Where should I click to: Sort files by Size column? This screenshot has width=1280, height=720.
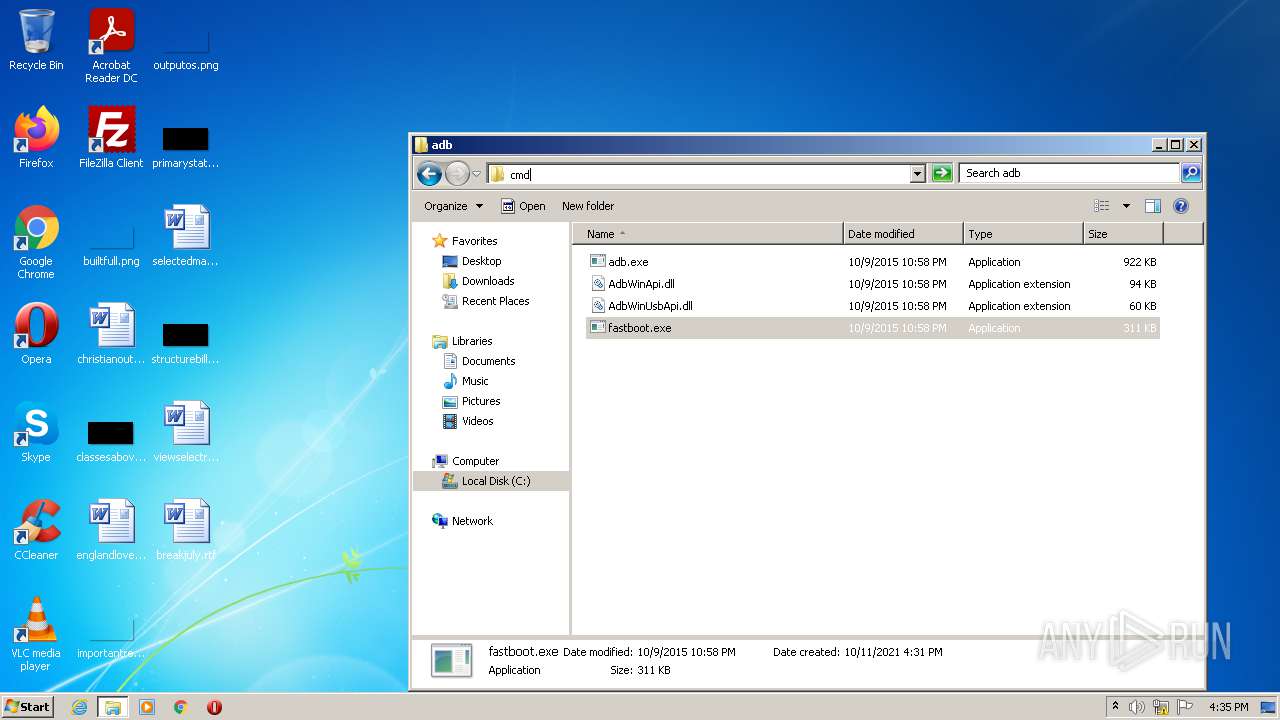tap(1123, 234)
